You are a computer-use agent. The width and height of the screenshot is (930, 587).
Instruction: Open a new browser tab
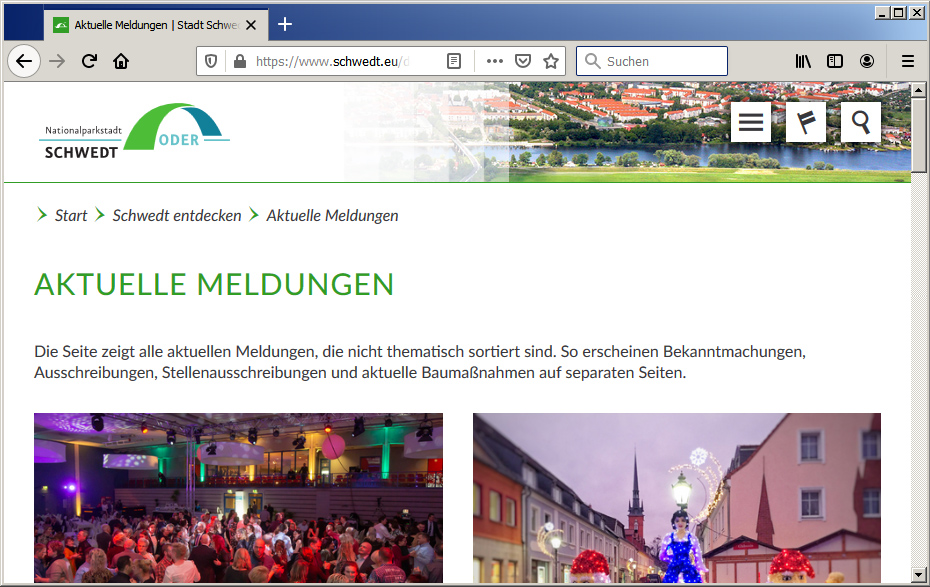pos(285,24)
